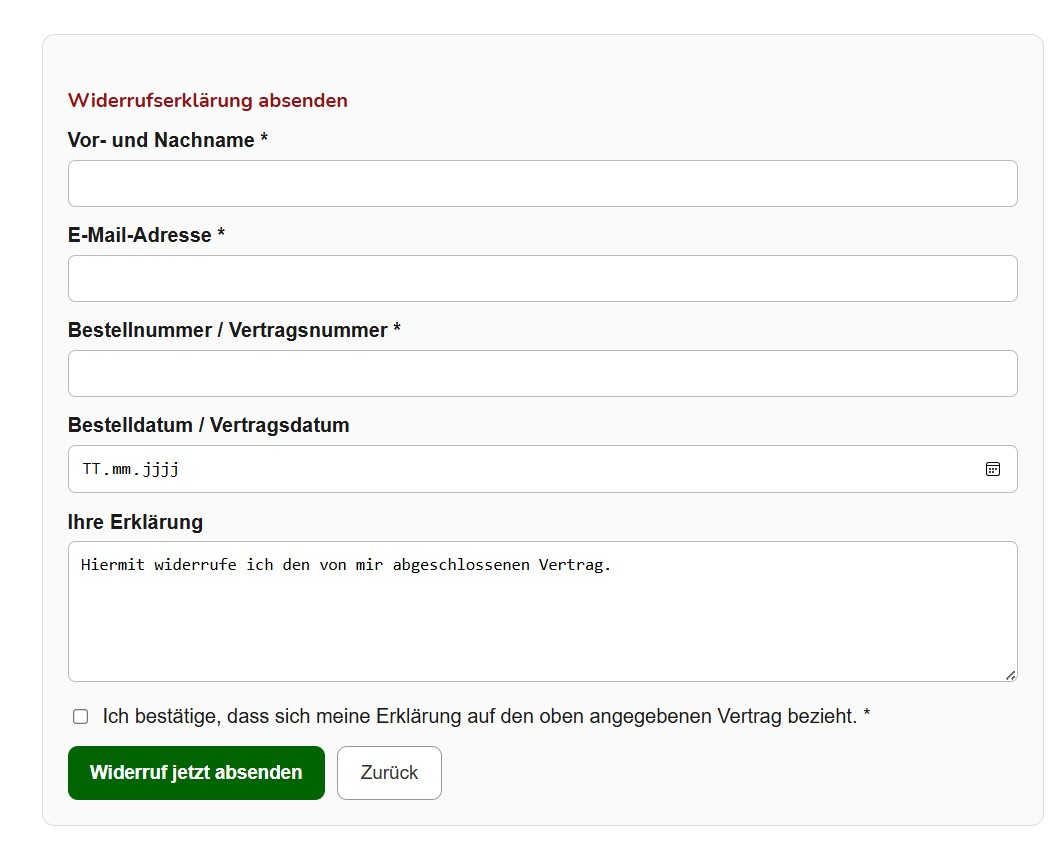The height and width of the screenshot is (847, 1064).
Task: Click into the E-Mail-Adresse field
Action: coord(543,278)
